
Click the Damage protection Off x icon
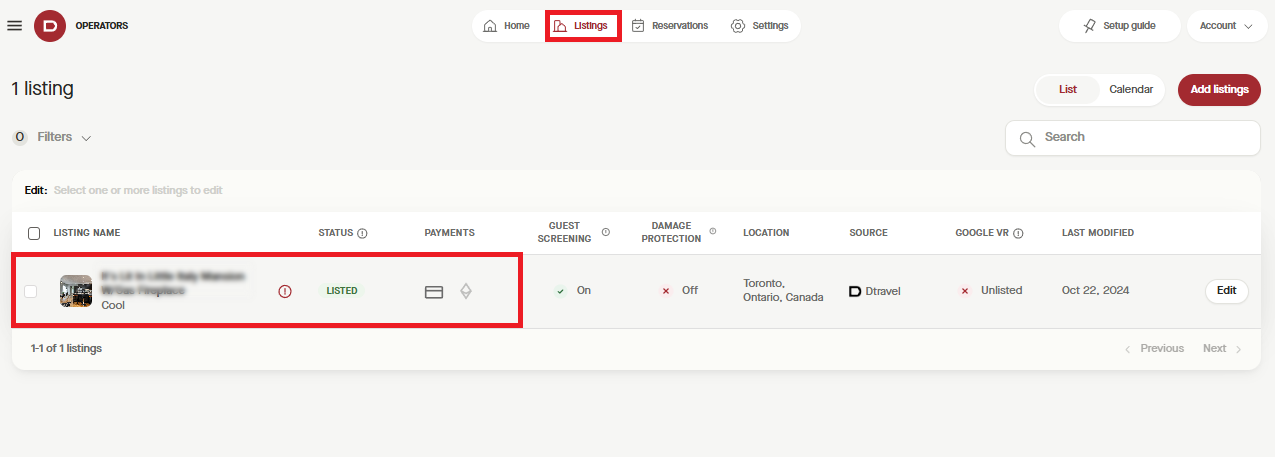point(665,291)
